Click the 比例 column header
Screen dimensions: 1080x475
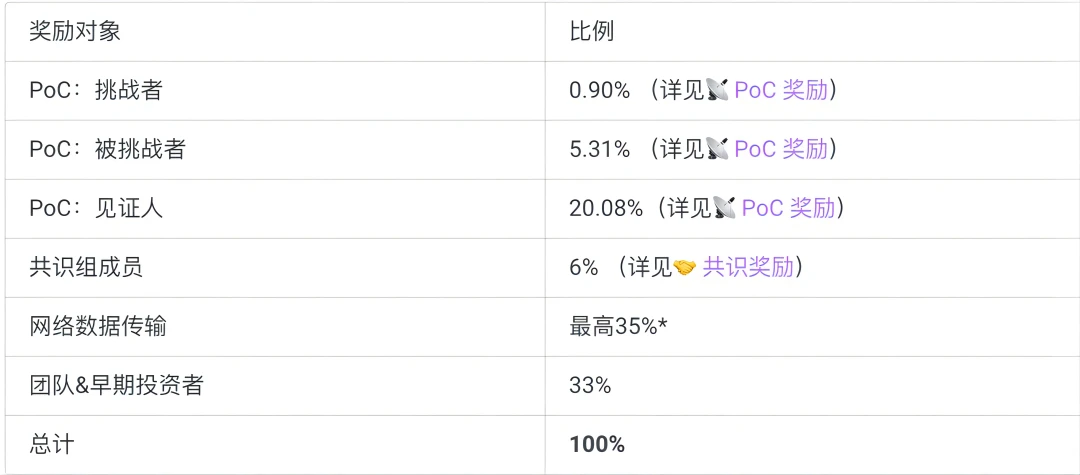591,31
